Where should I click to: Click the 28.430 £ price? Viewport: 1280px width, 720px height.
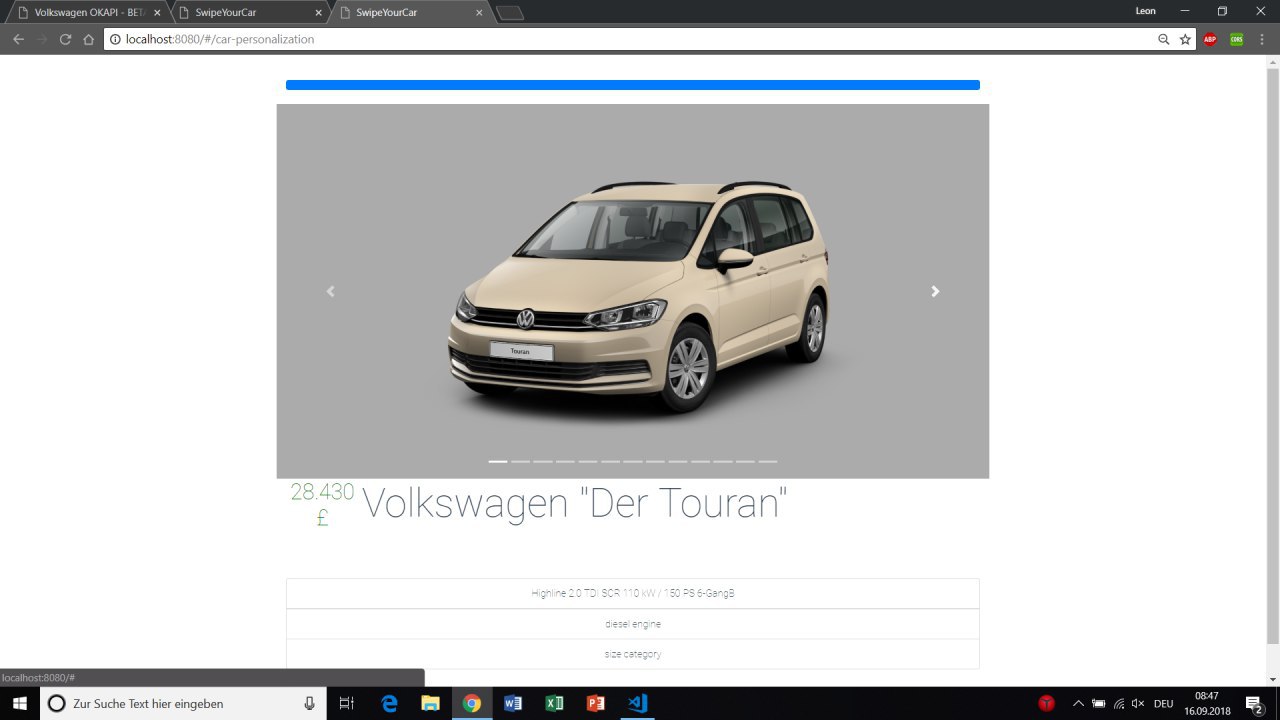(322, 504)
